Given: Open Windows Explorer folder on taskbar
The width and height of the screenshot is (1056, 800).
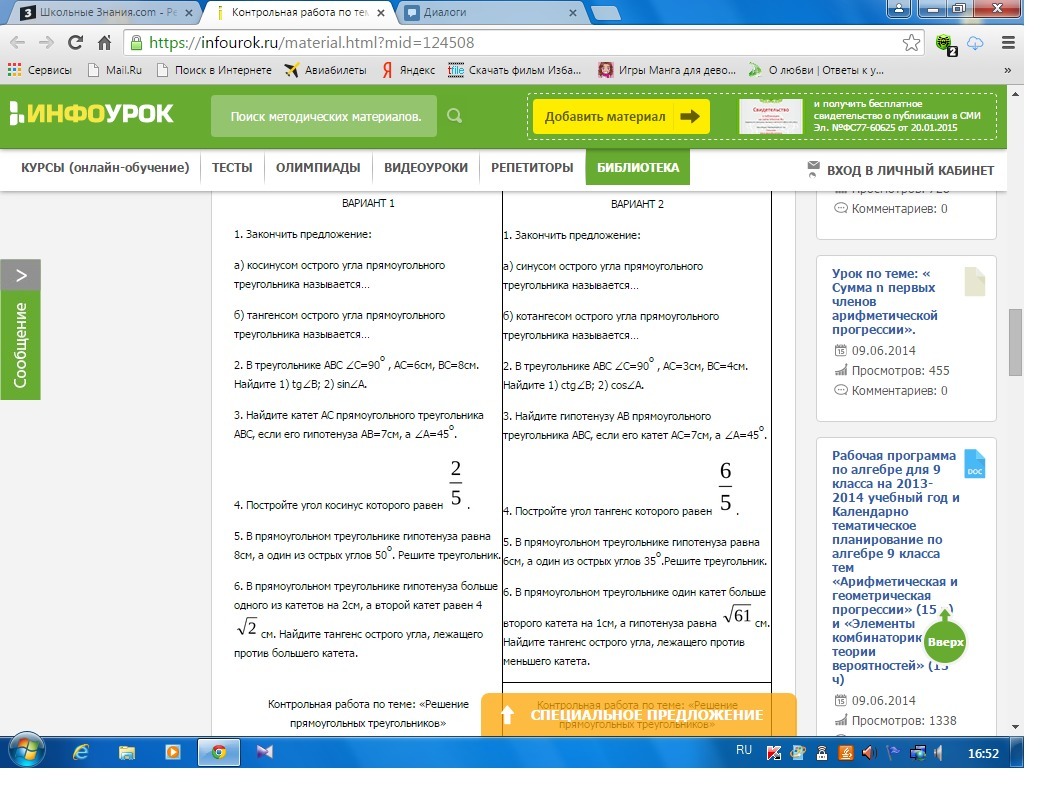Looking at the screenshot, I should coord(127,752).
